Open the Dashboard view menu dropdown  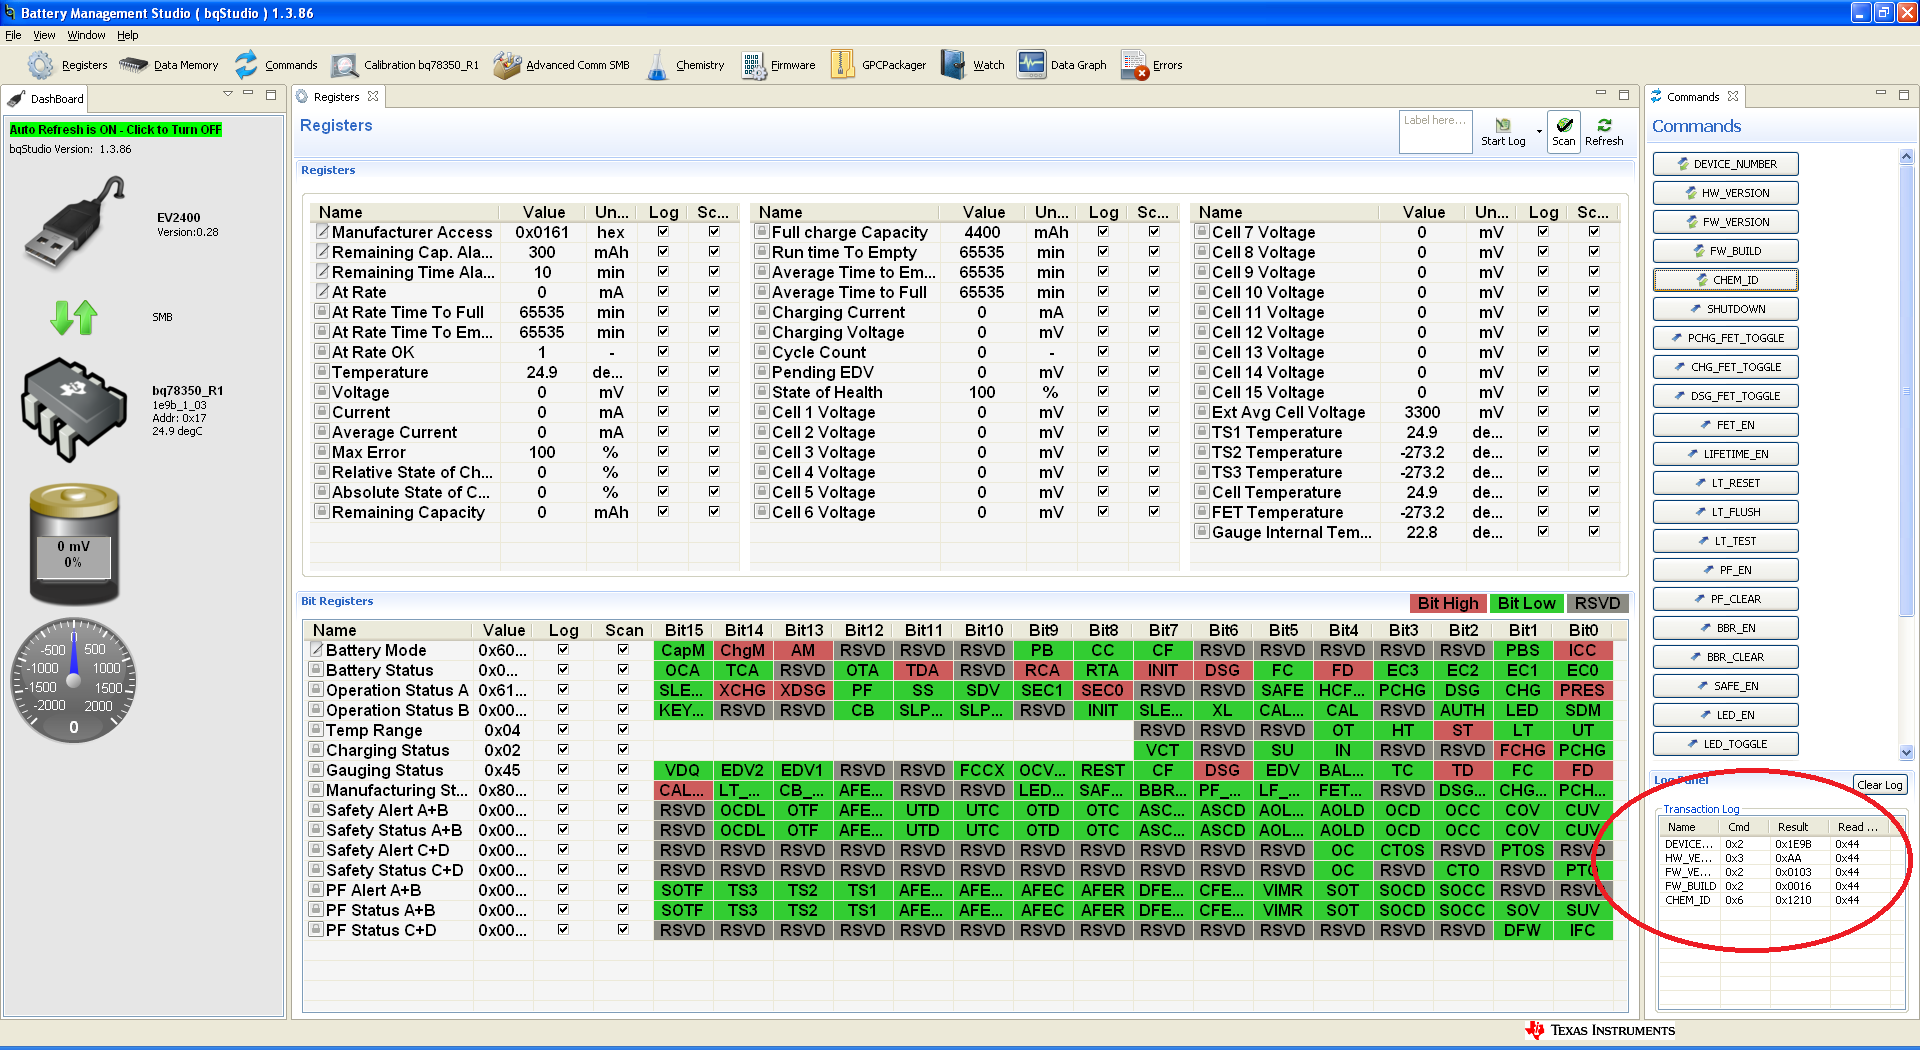pos(228,94)
